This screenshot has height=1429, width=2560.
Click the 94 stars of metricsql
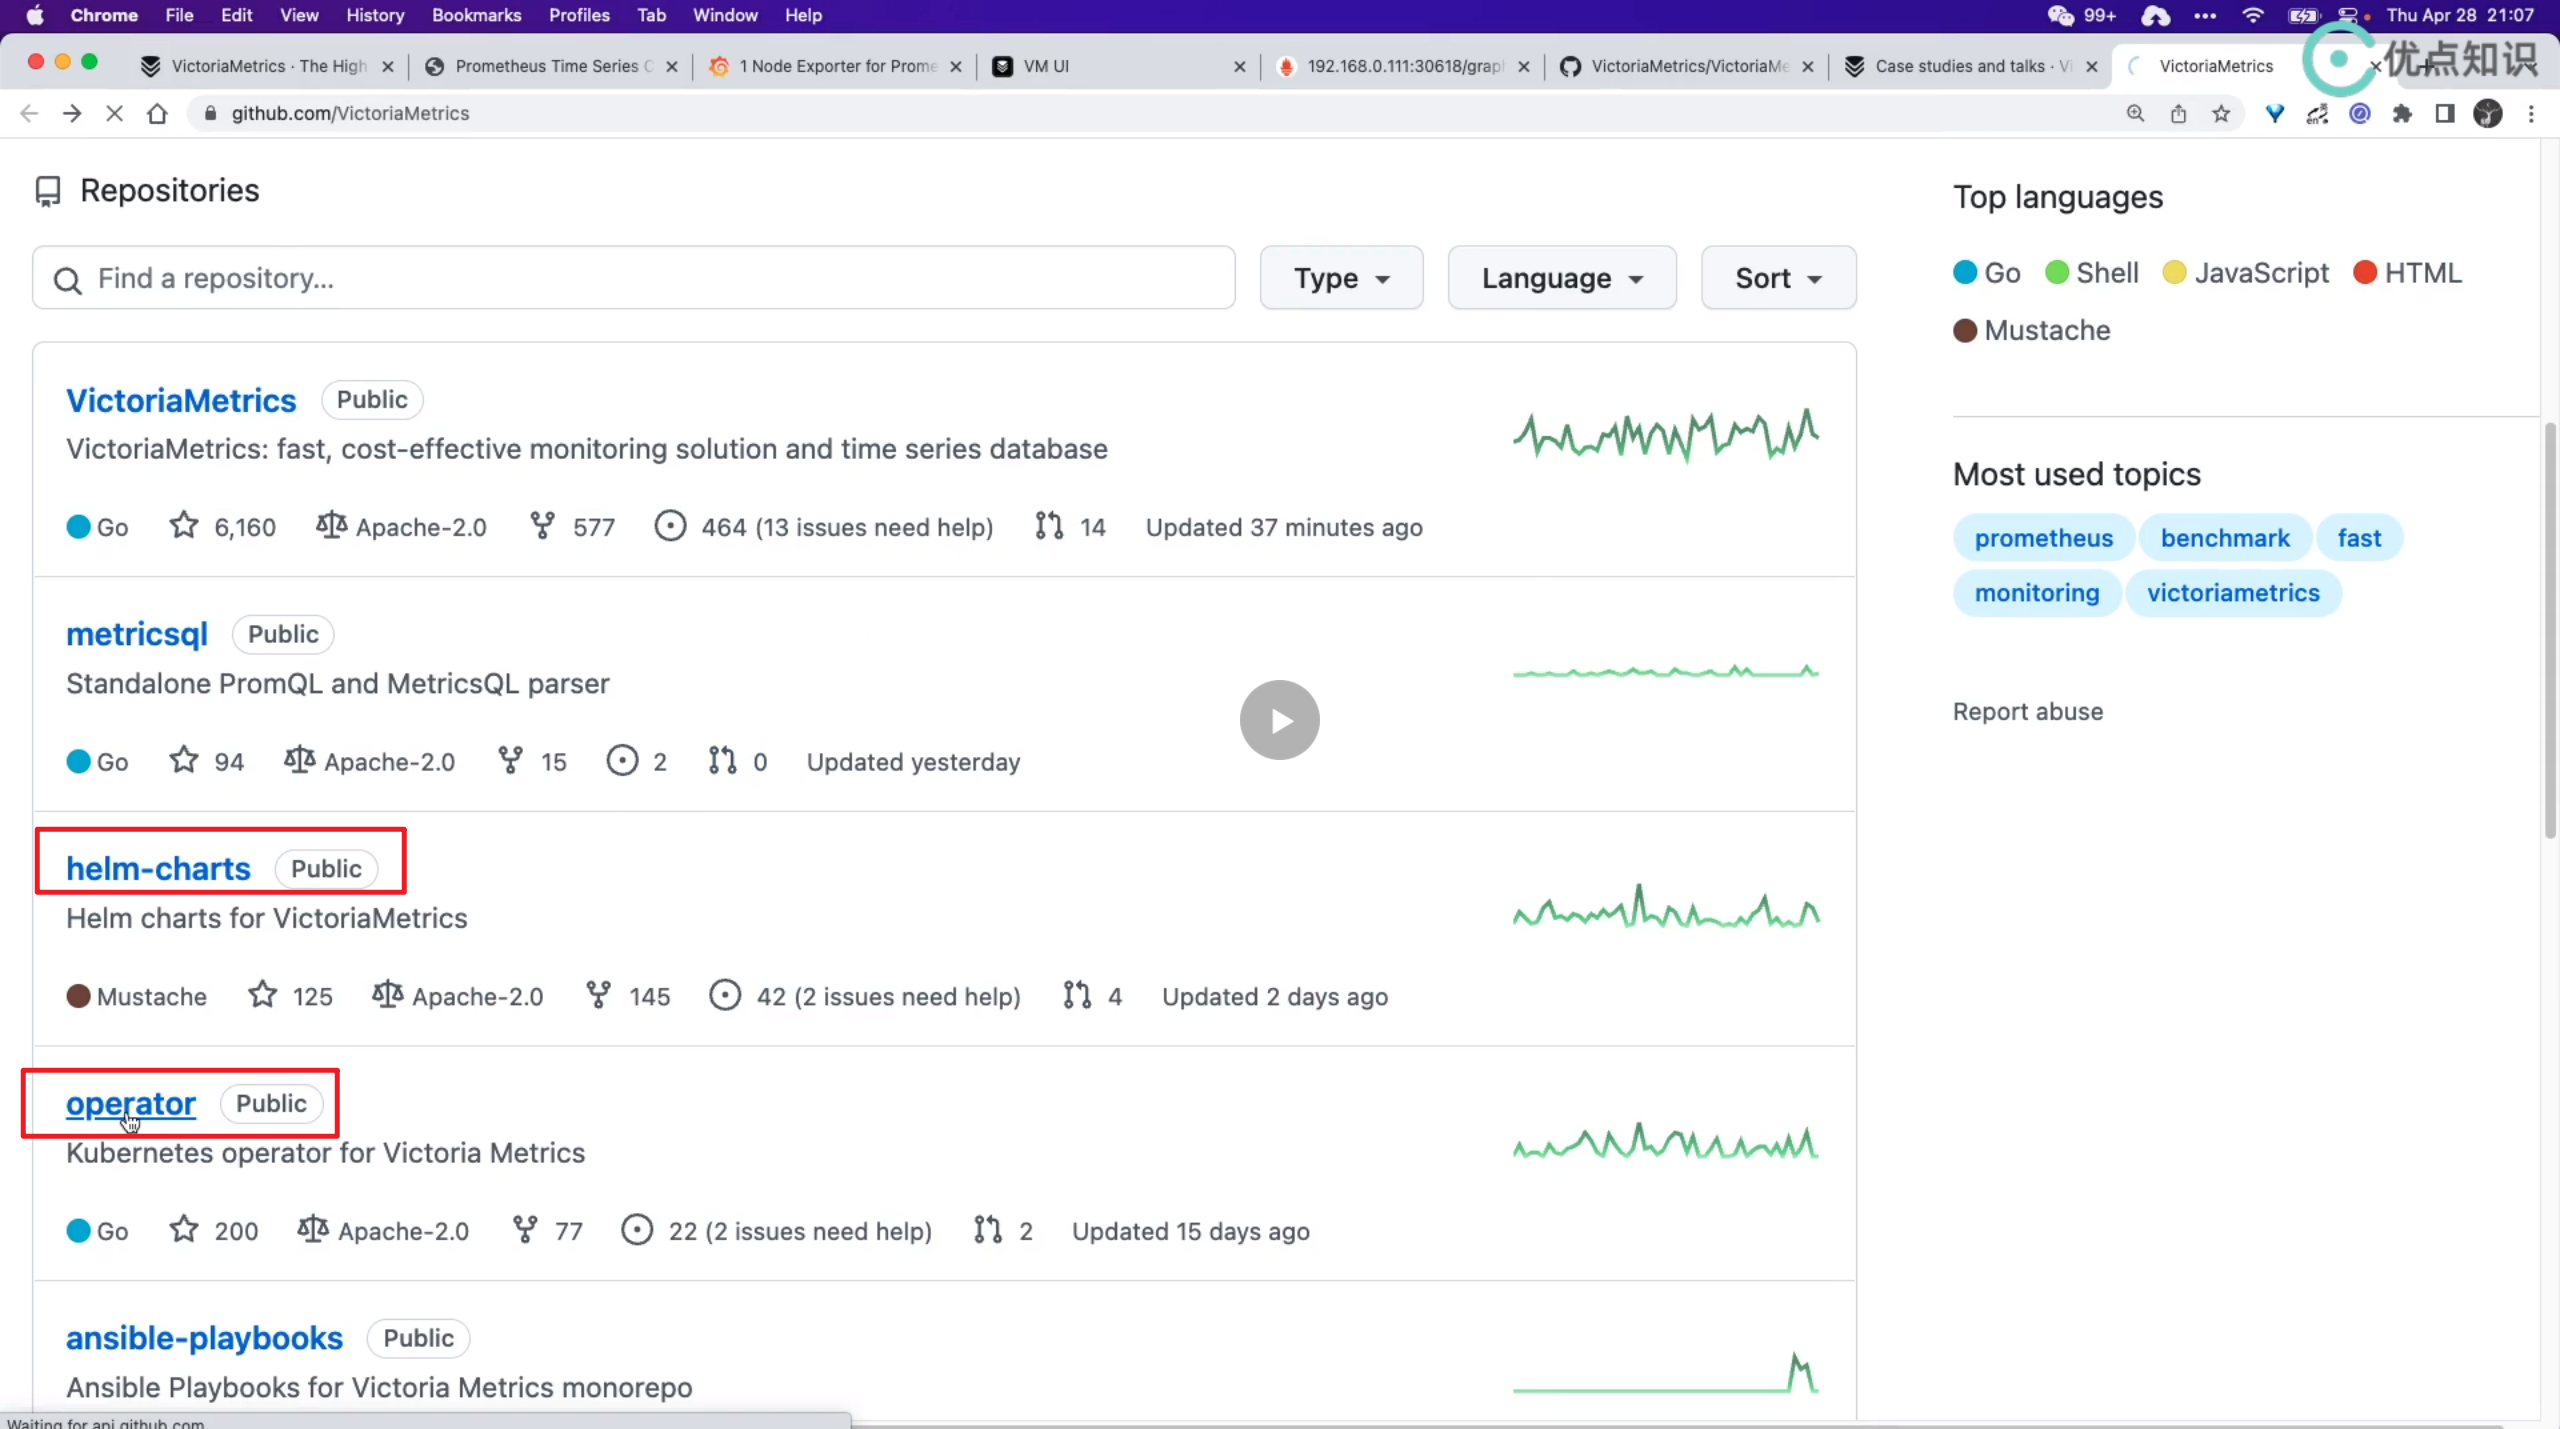click(x=206, y=762)
